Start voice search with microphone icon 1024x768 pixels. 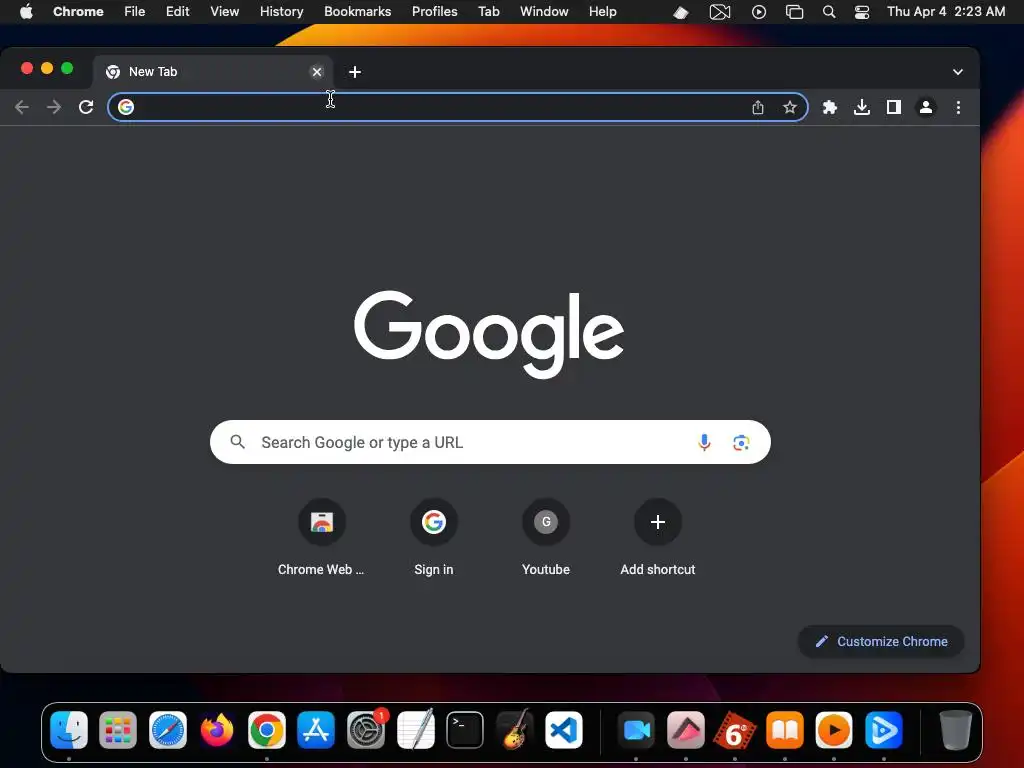click(704, 442)
